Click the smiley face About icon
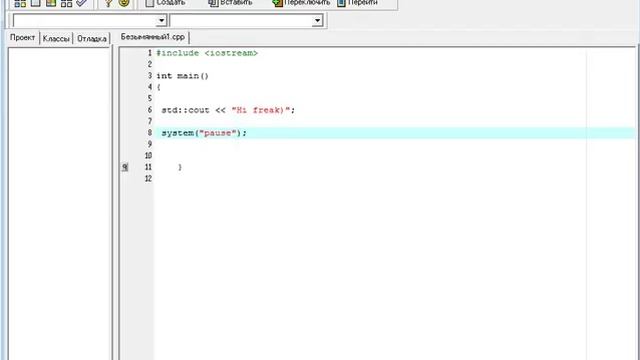This screenshot has height=360, width=640. (x=124, y=3)
